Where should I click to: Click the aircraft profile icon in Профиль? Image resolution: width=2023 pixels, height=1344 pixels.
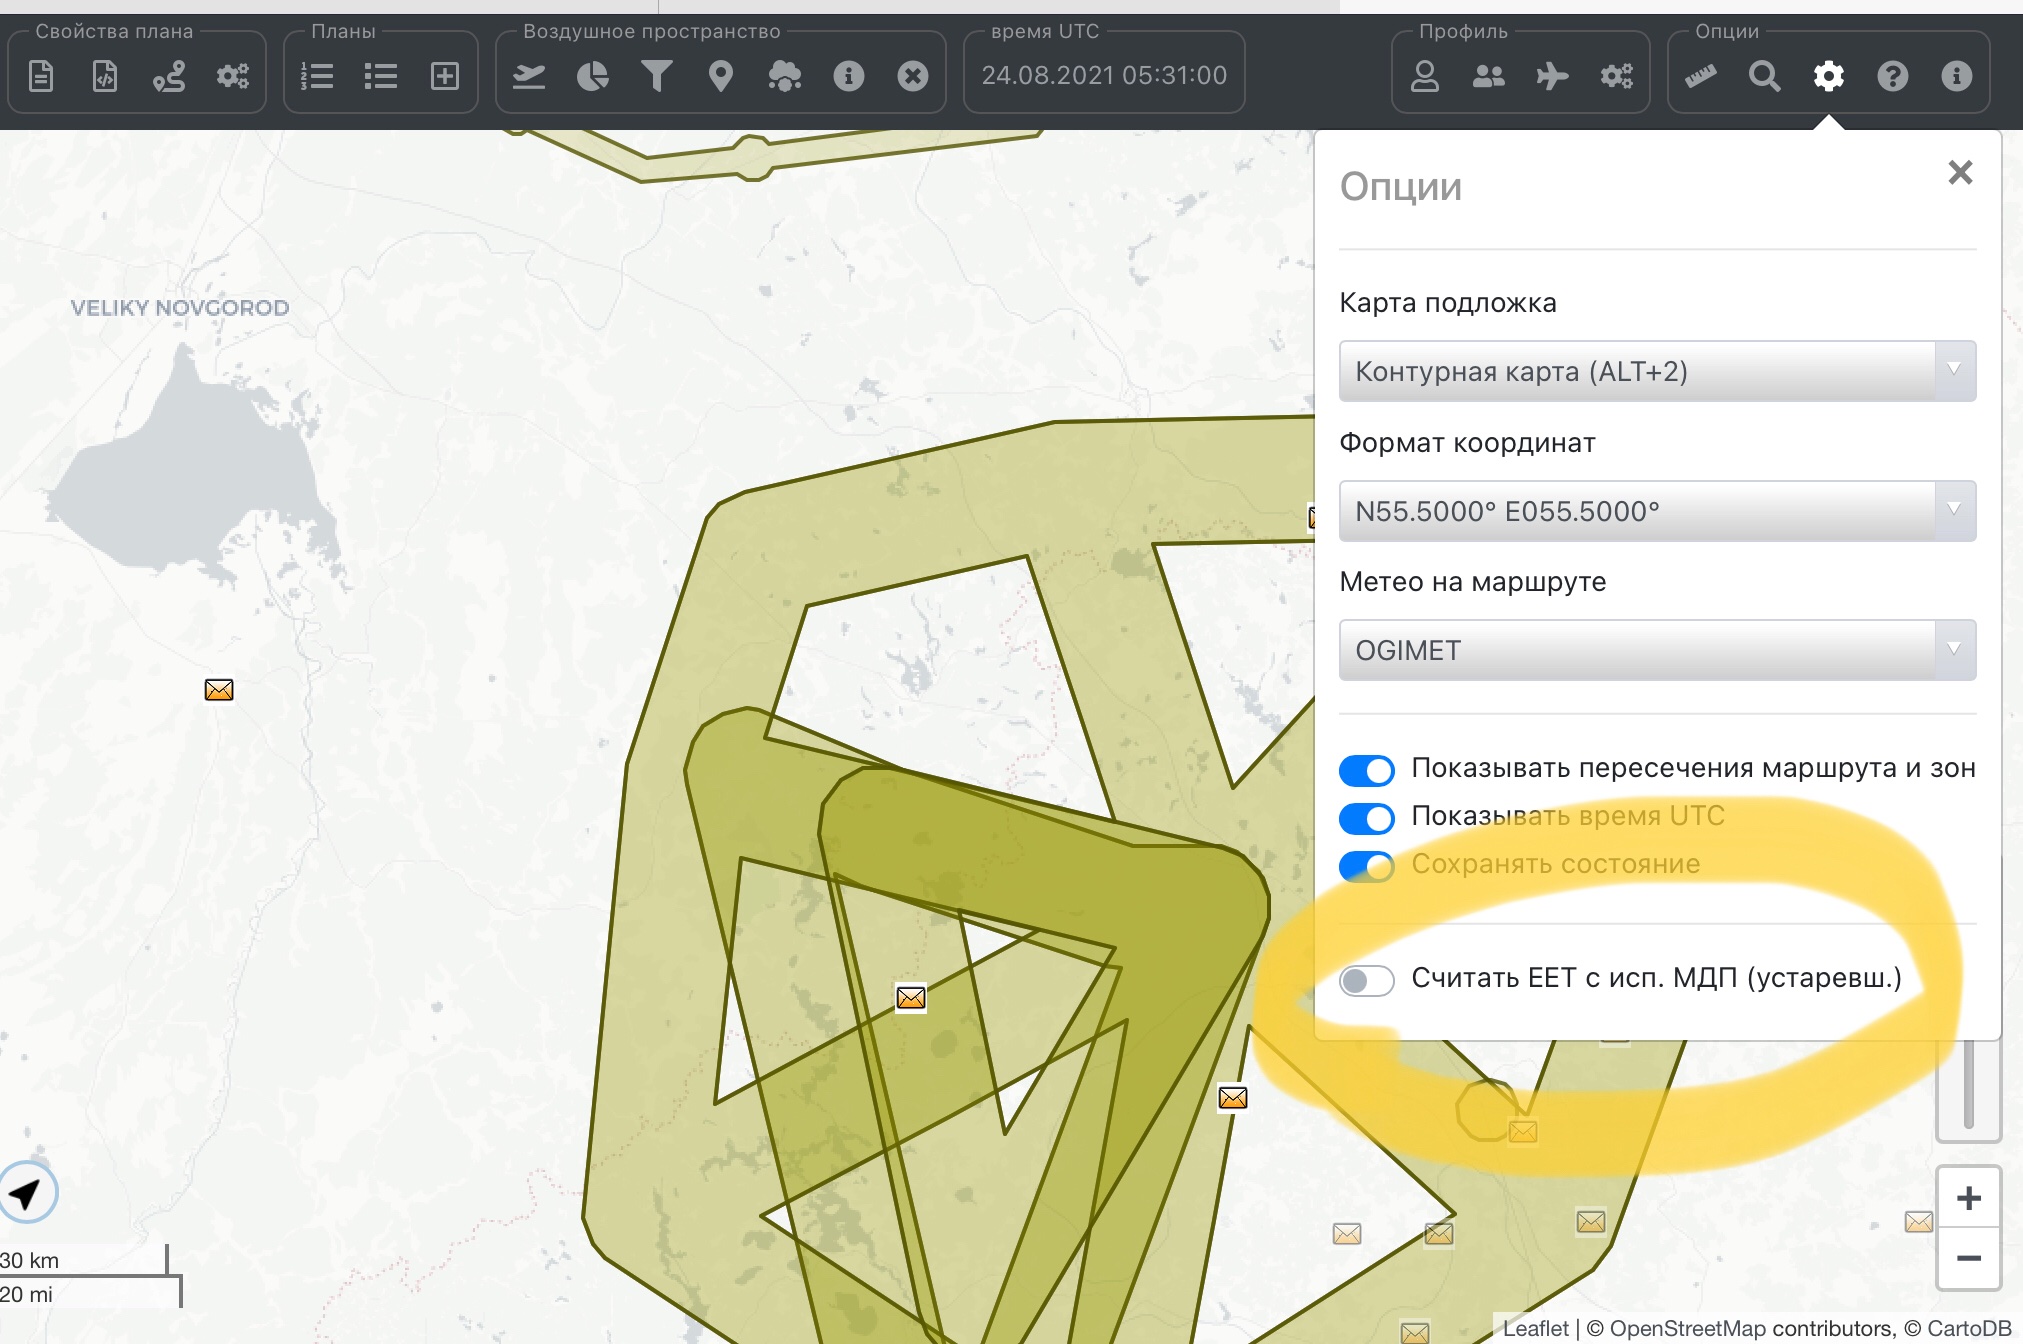1552,76
